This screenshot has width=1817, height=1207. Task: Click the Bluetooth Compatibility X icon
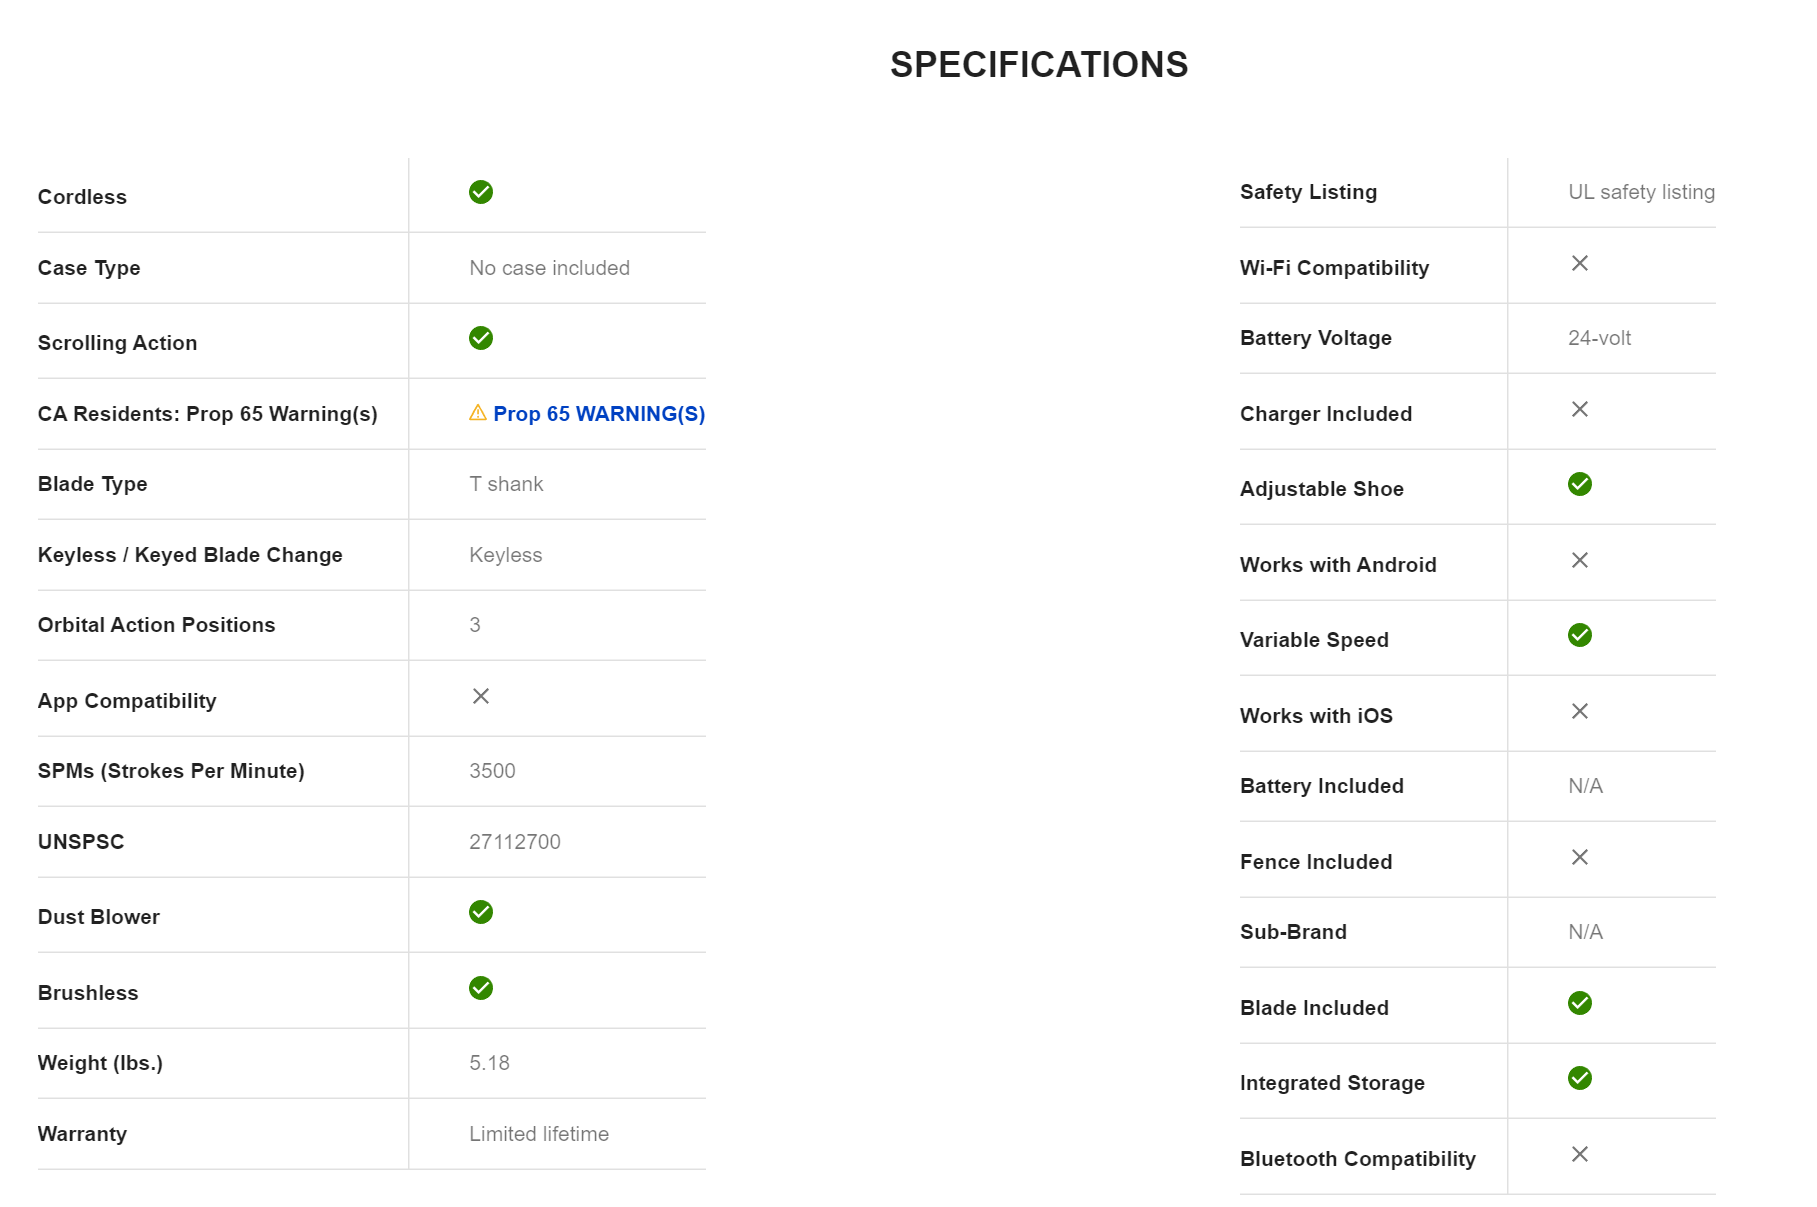1580,1154
